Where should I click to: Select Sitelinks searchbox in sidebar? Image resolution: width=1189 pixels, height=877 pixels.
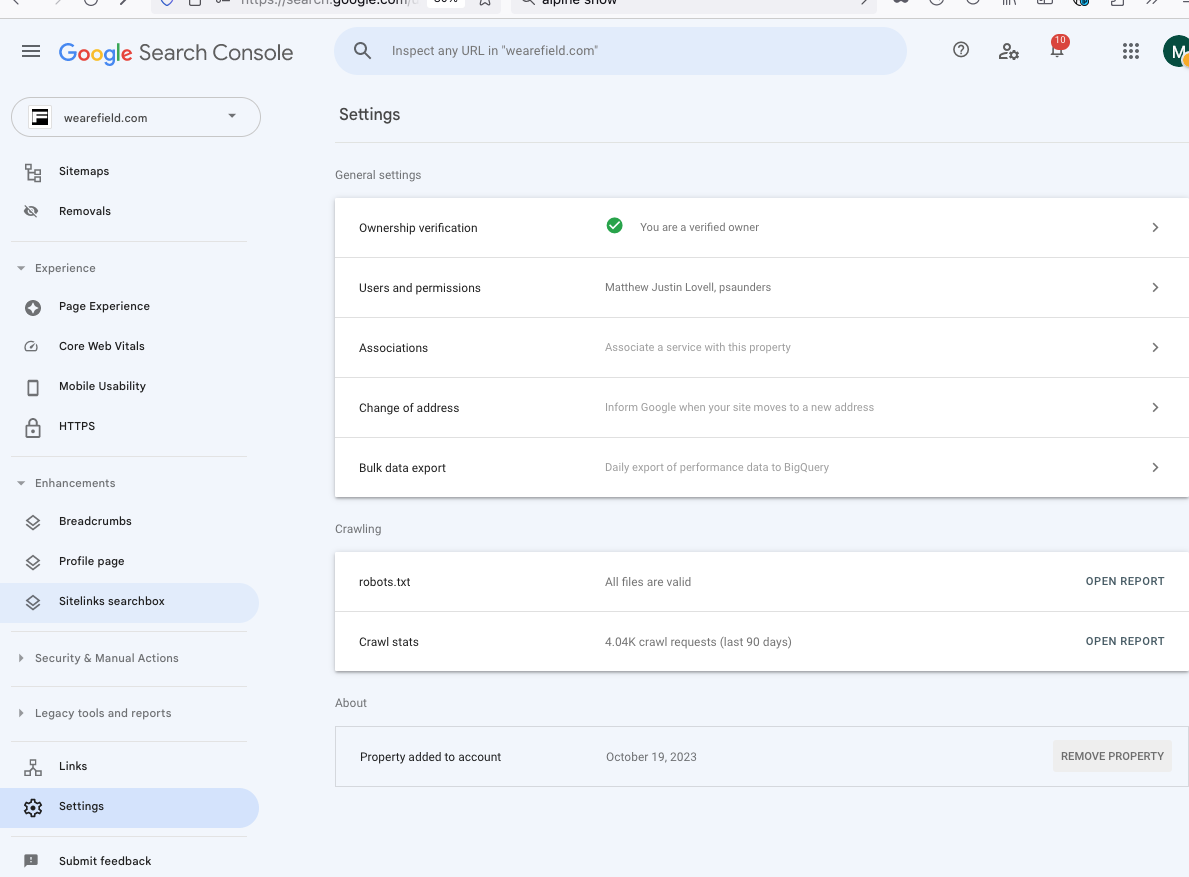tap(111, 601)
